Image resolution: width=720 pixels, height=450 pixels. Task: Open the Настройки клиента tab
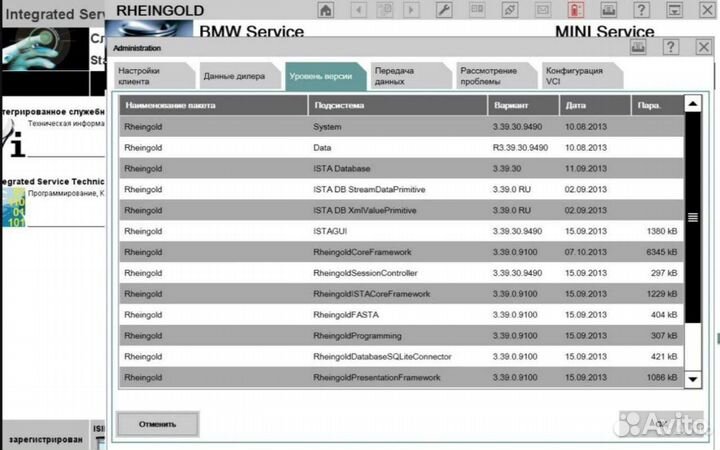coord(154,76)
